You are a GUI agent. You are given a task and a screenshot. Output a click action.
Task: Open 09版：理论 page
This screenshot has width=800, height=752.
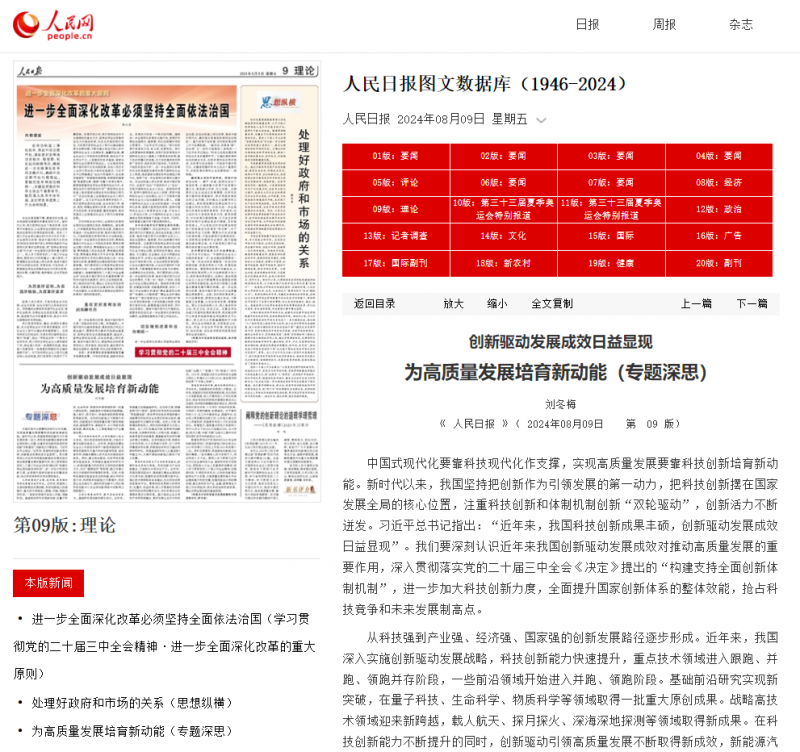(396, 209)
